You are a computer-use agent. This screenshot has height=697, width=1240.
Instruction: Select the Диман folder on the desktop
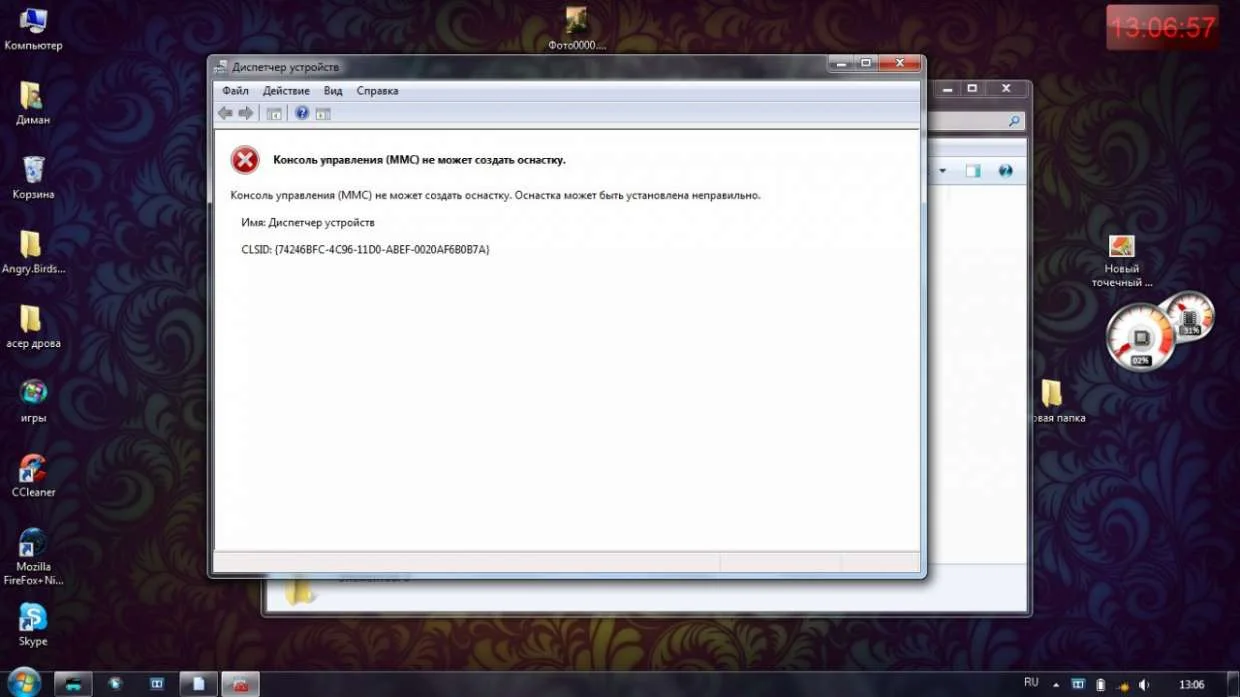click(33, 102)
